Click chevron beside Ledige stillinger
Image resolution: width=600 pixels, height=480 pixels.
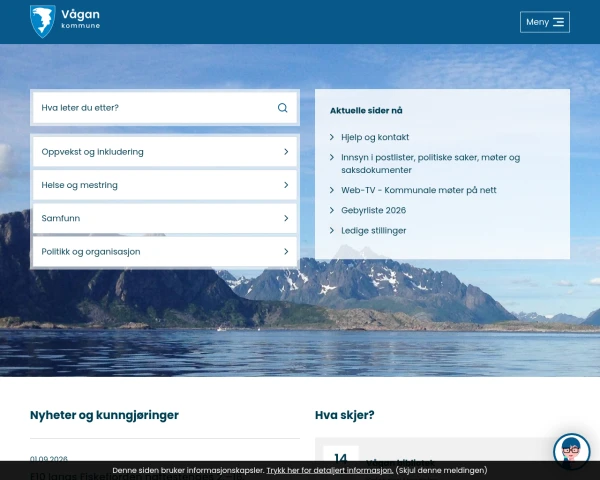[332, 230]
